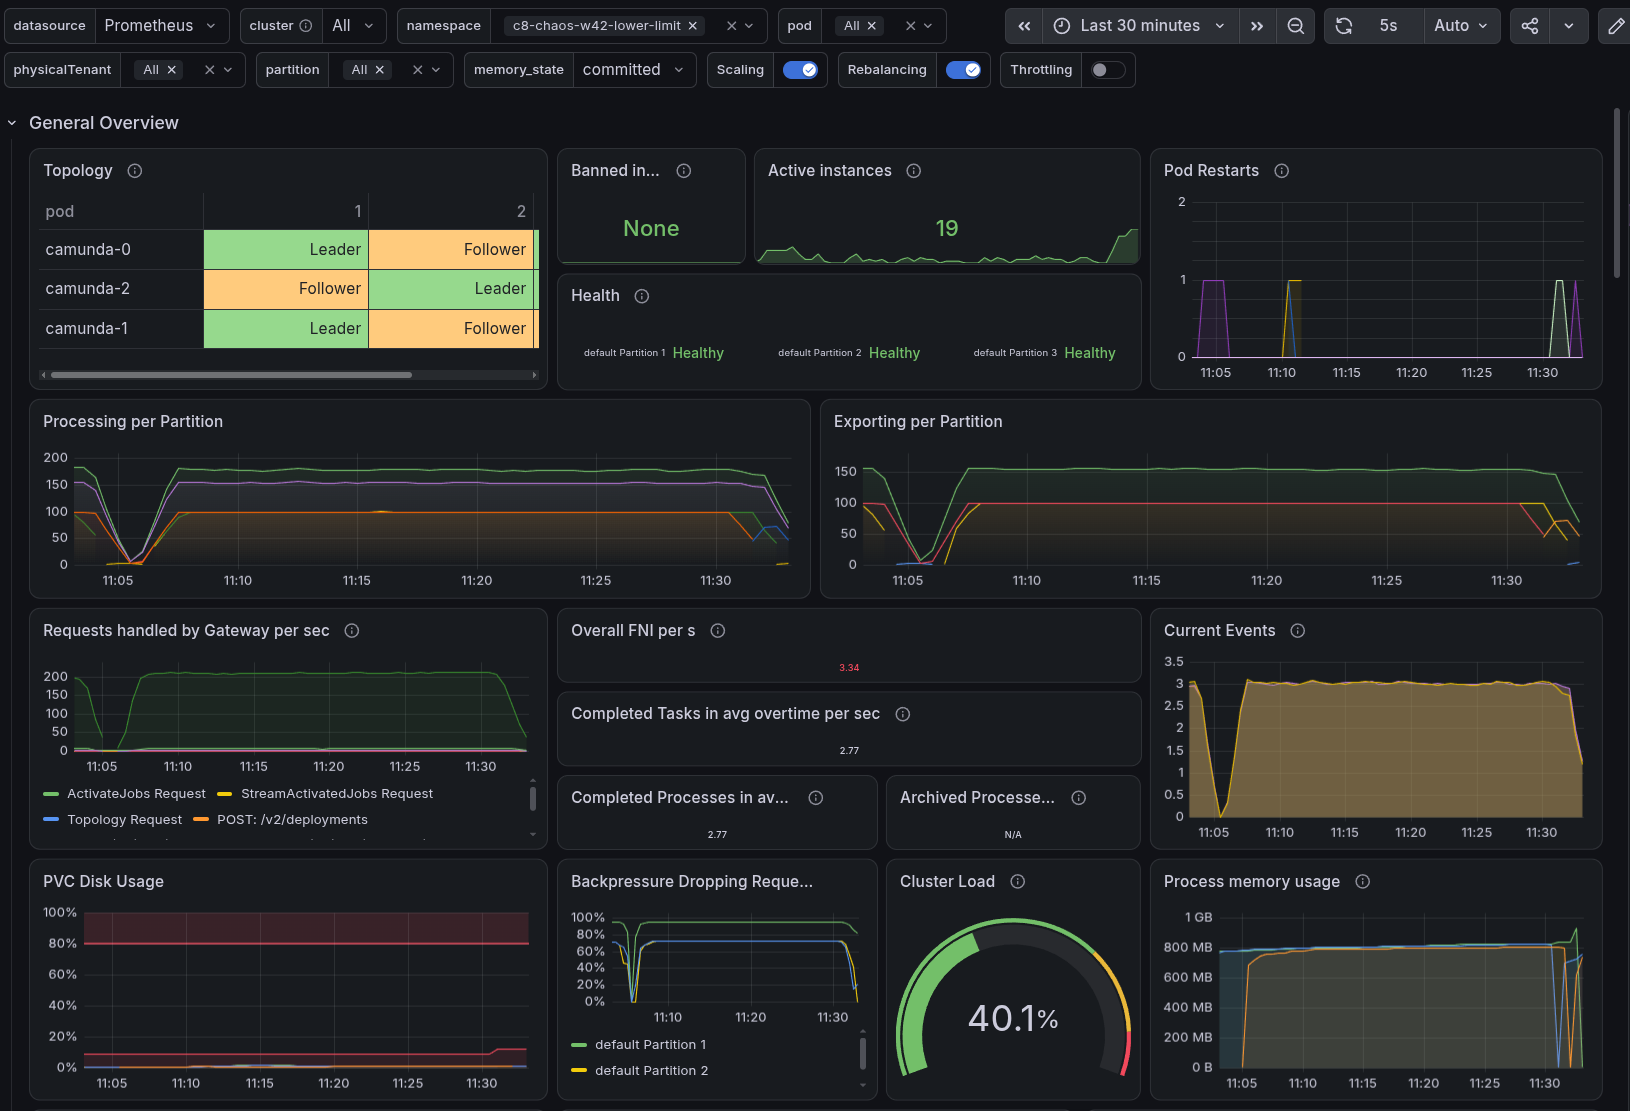
Task: Click info icon beside Current Events
Action: click(x=1298, y=631)
